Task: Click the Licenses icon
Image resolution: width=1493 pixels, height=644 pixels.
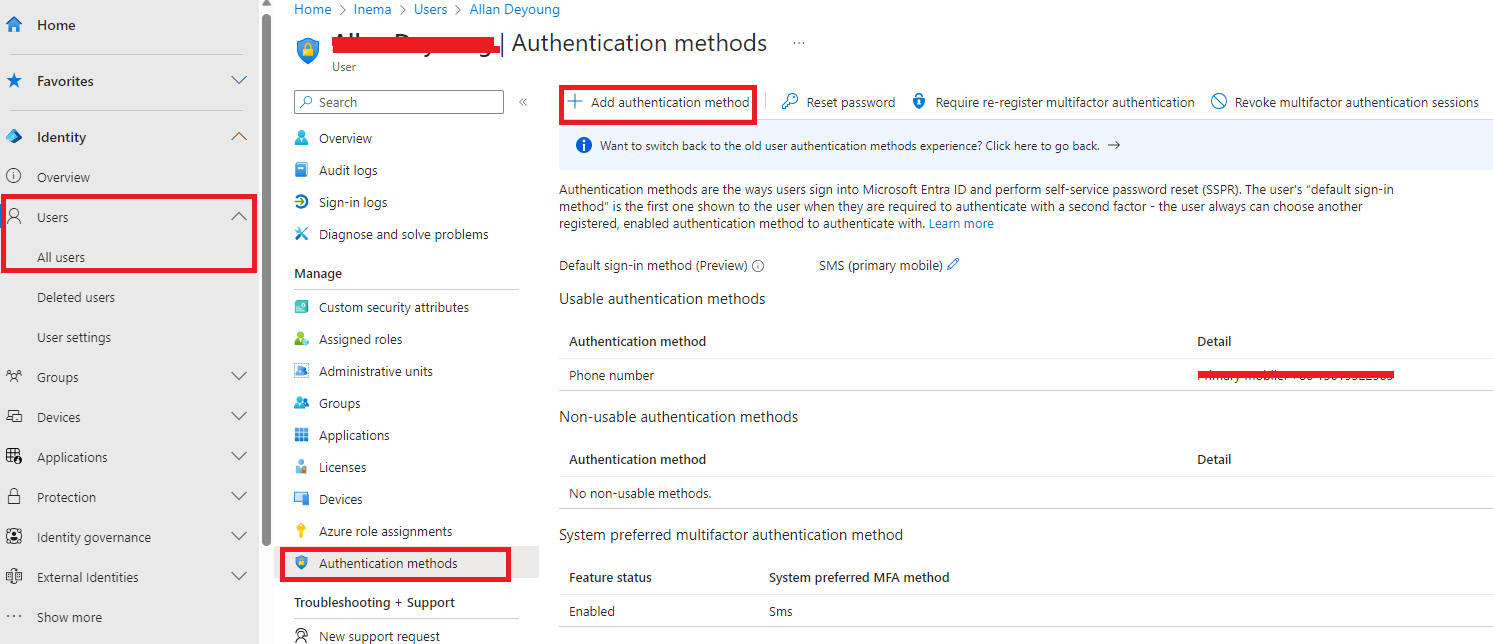Action: point(302,466)
